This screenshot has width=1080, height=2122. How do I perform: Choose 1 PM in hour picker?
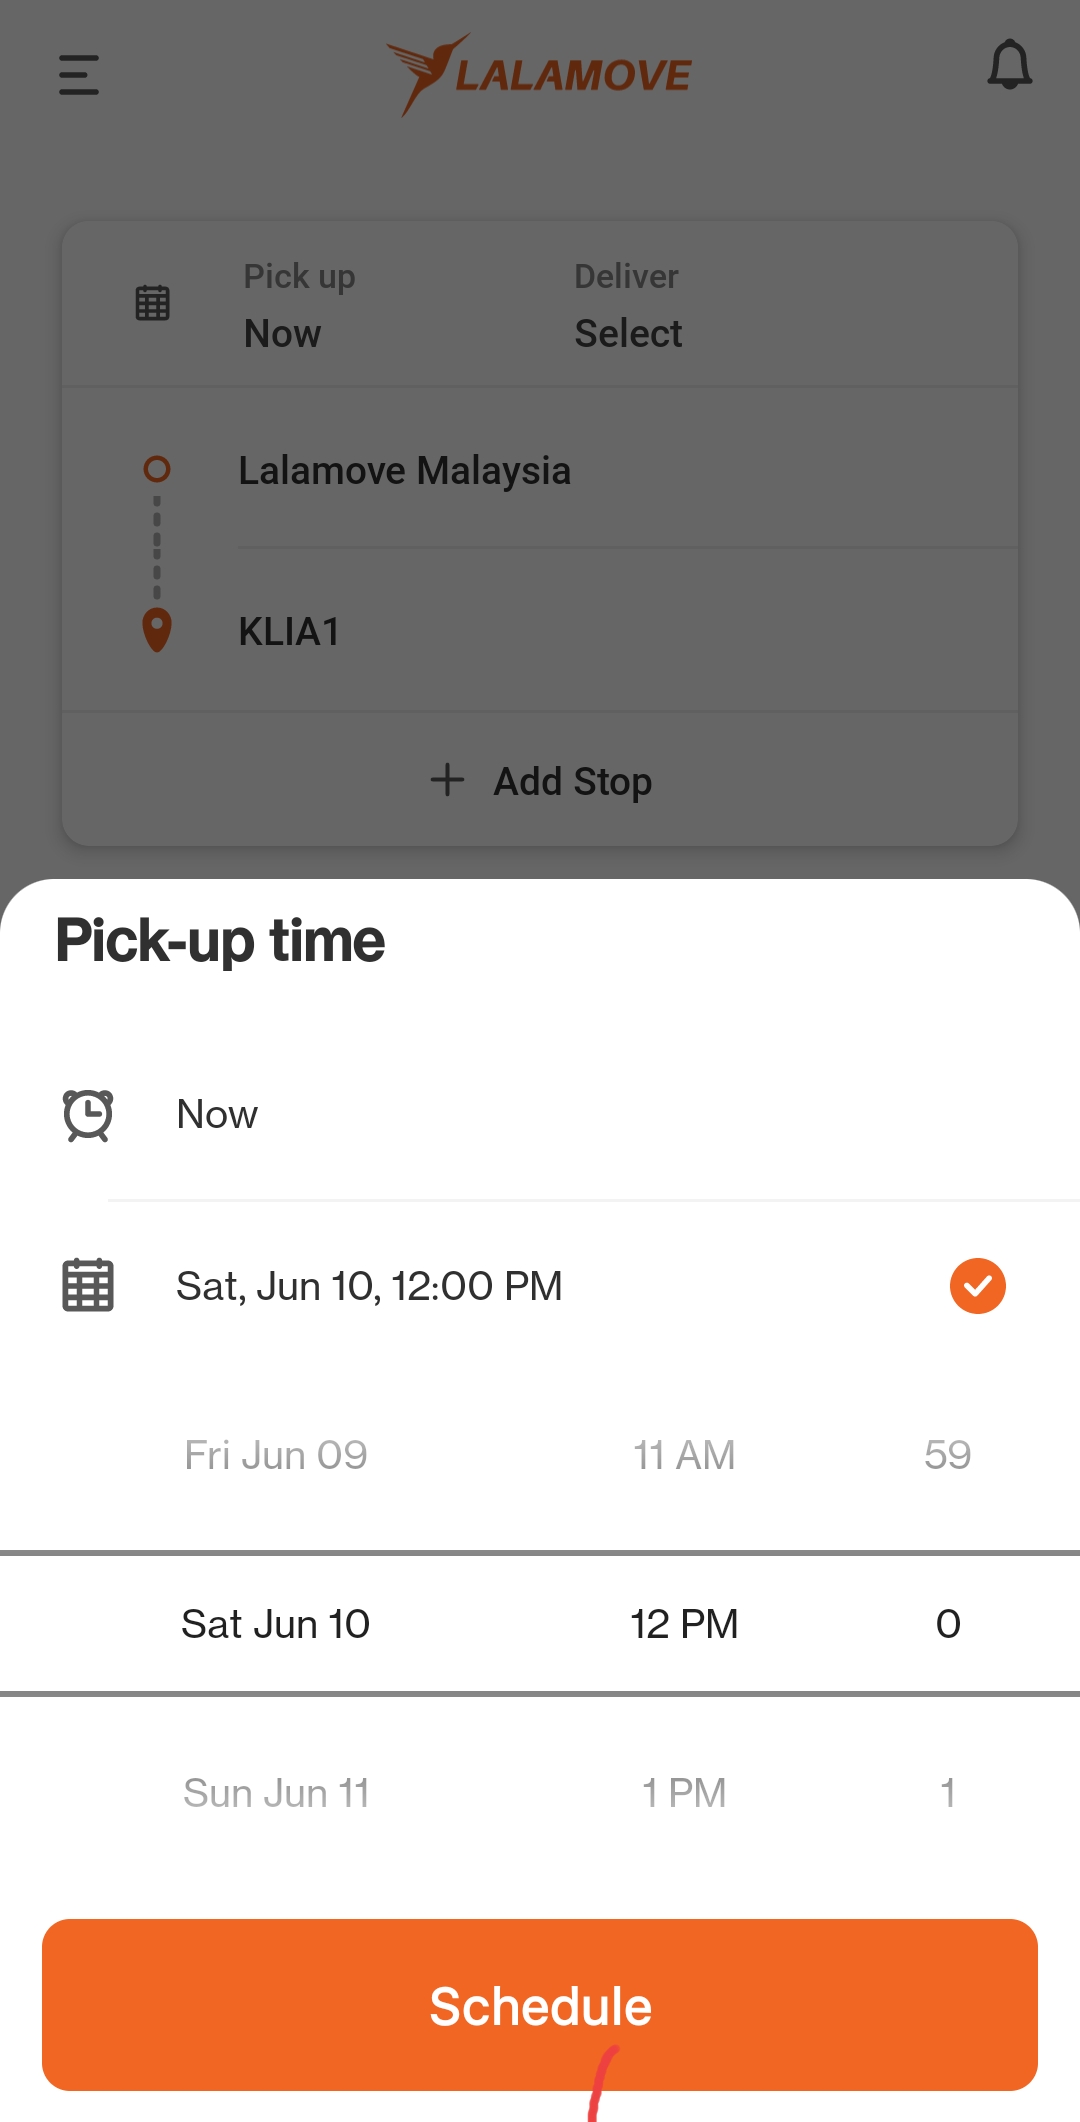pos(684,1793)
